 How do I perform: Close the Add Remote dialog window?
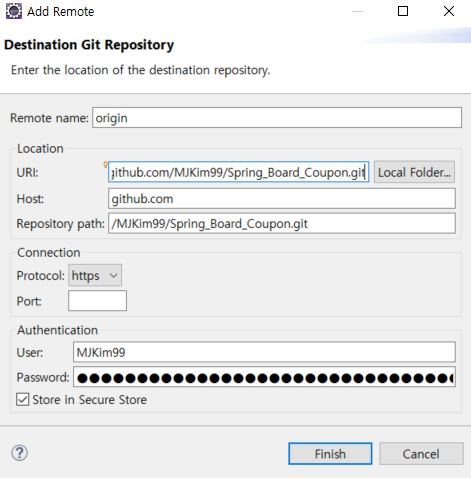[449, 11]
